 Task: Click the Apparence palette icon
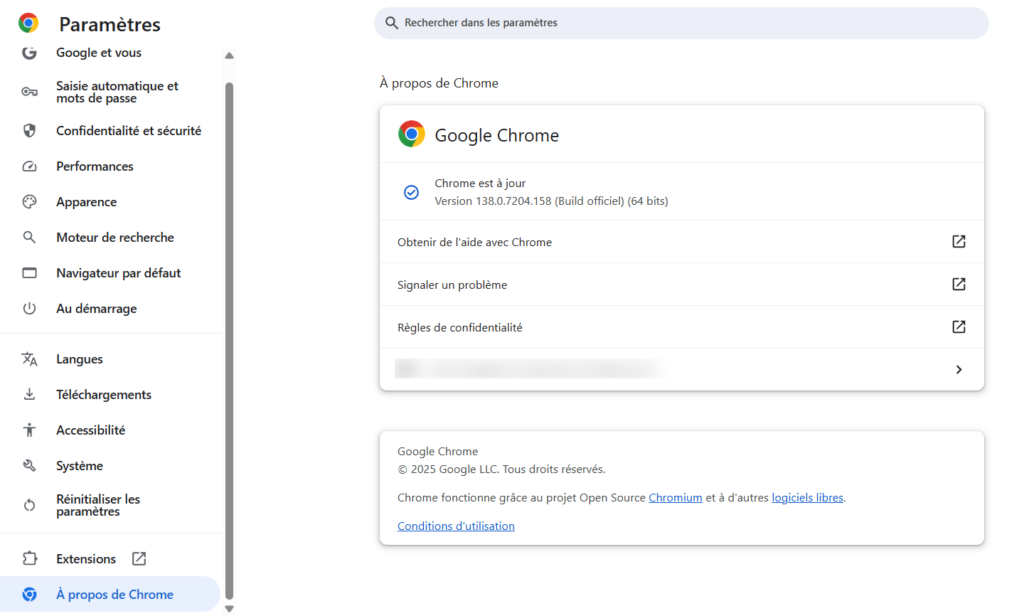click(30, 201)
